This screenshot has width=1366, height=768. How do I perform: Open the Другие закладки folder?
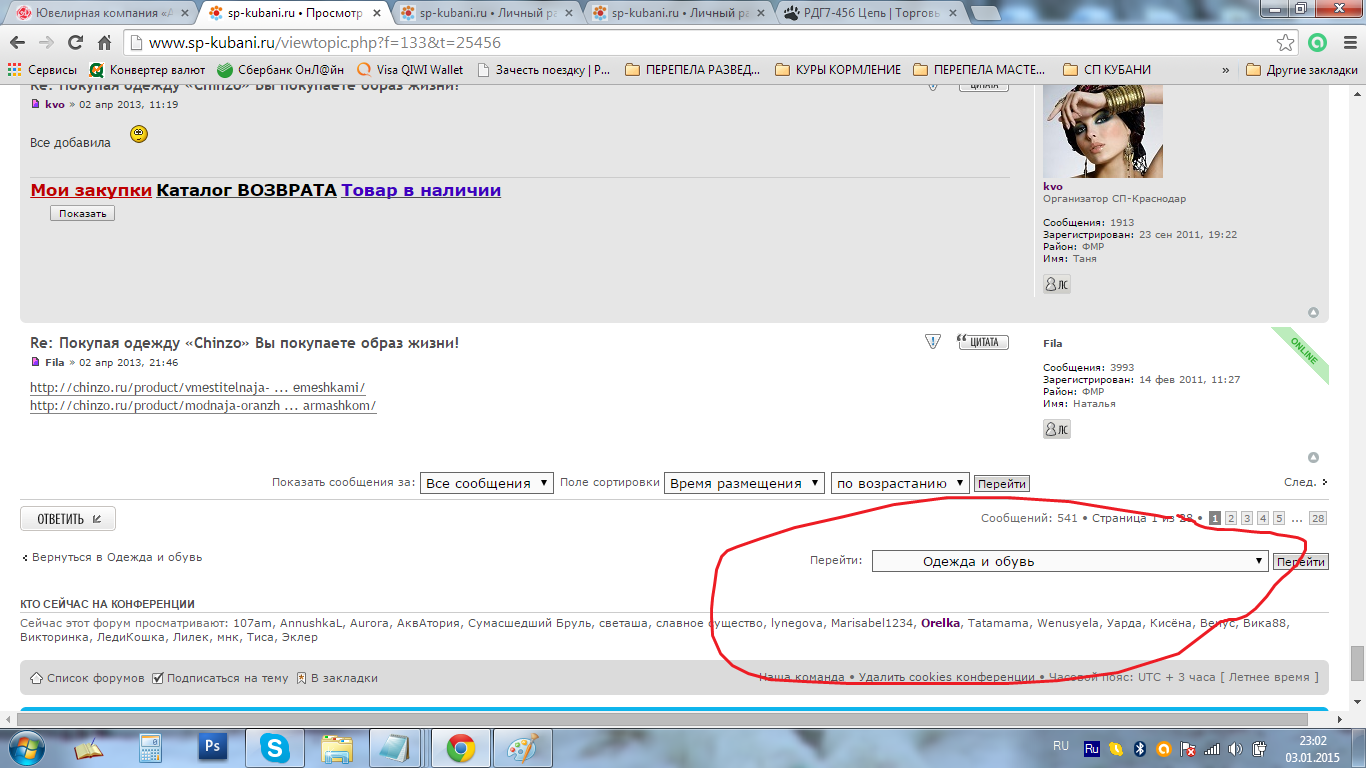click(x=1302, y=70)
